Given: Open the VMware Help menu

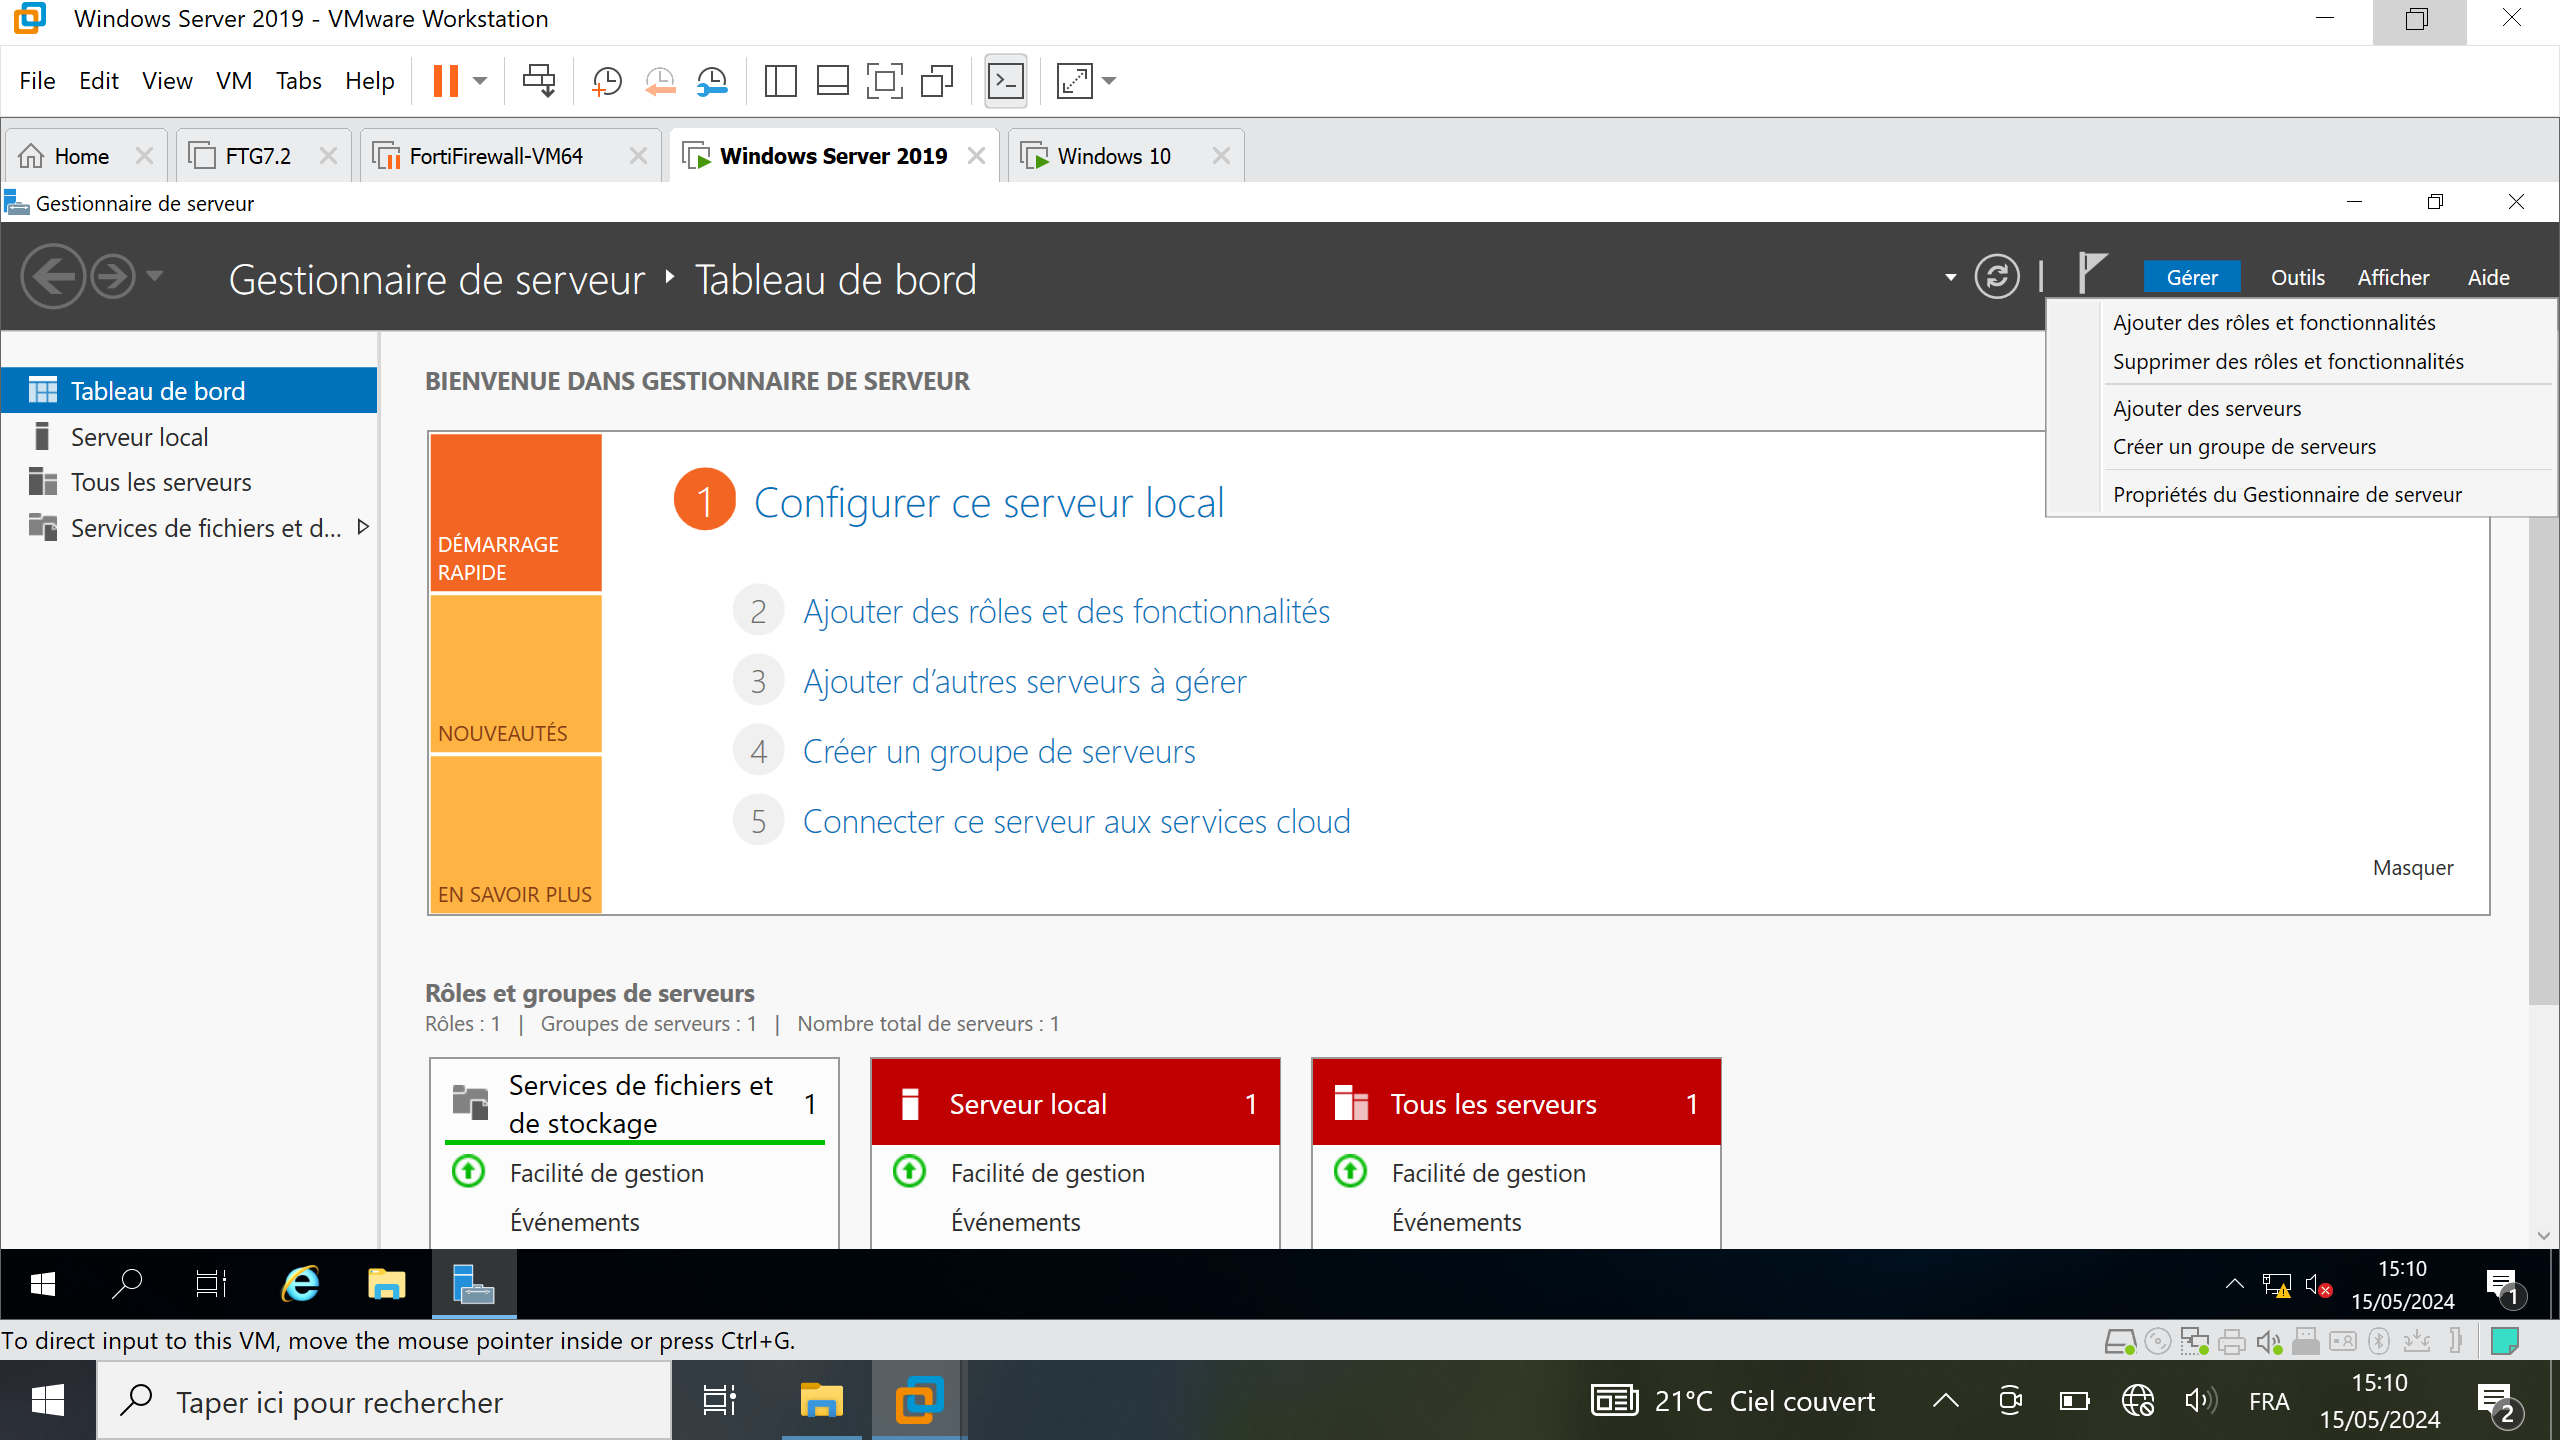Looking at the screenshot, I should [370, 81].
